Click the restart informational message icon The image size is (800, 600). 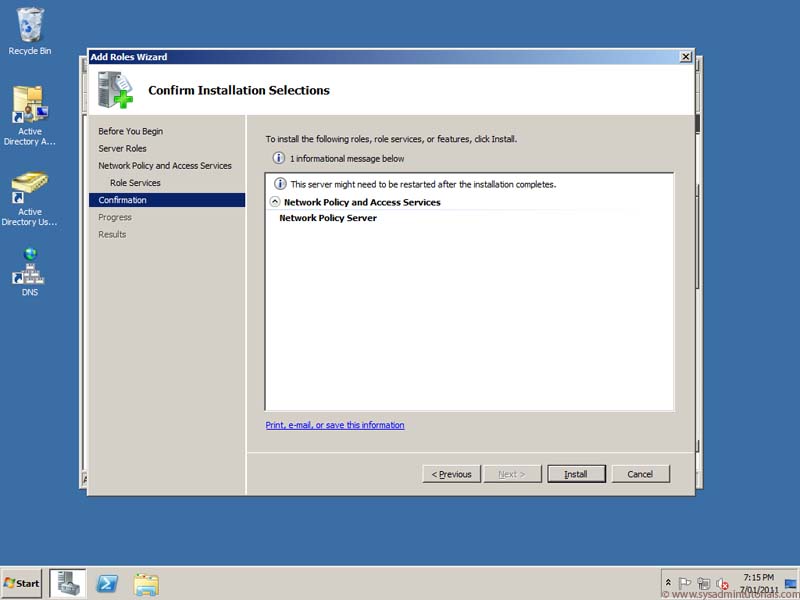[280, 184]
